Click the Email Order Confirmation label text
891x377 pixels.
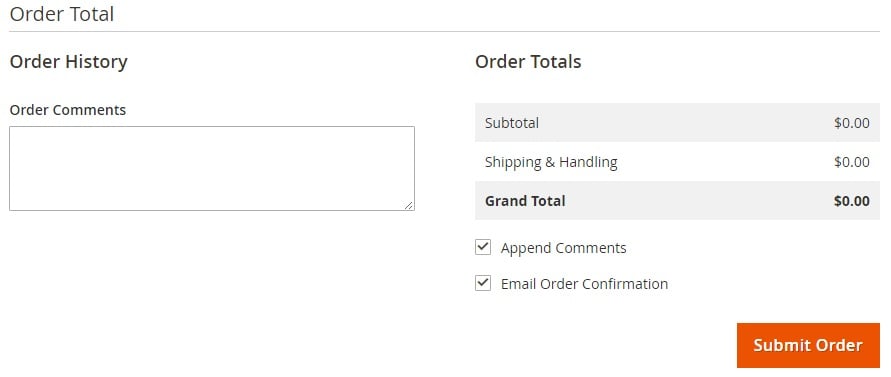pyautogui.click(x=584, y=284)
